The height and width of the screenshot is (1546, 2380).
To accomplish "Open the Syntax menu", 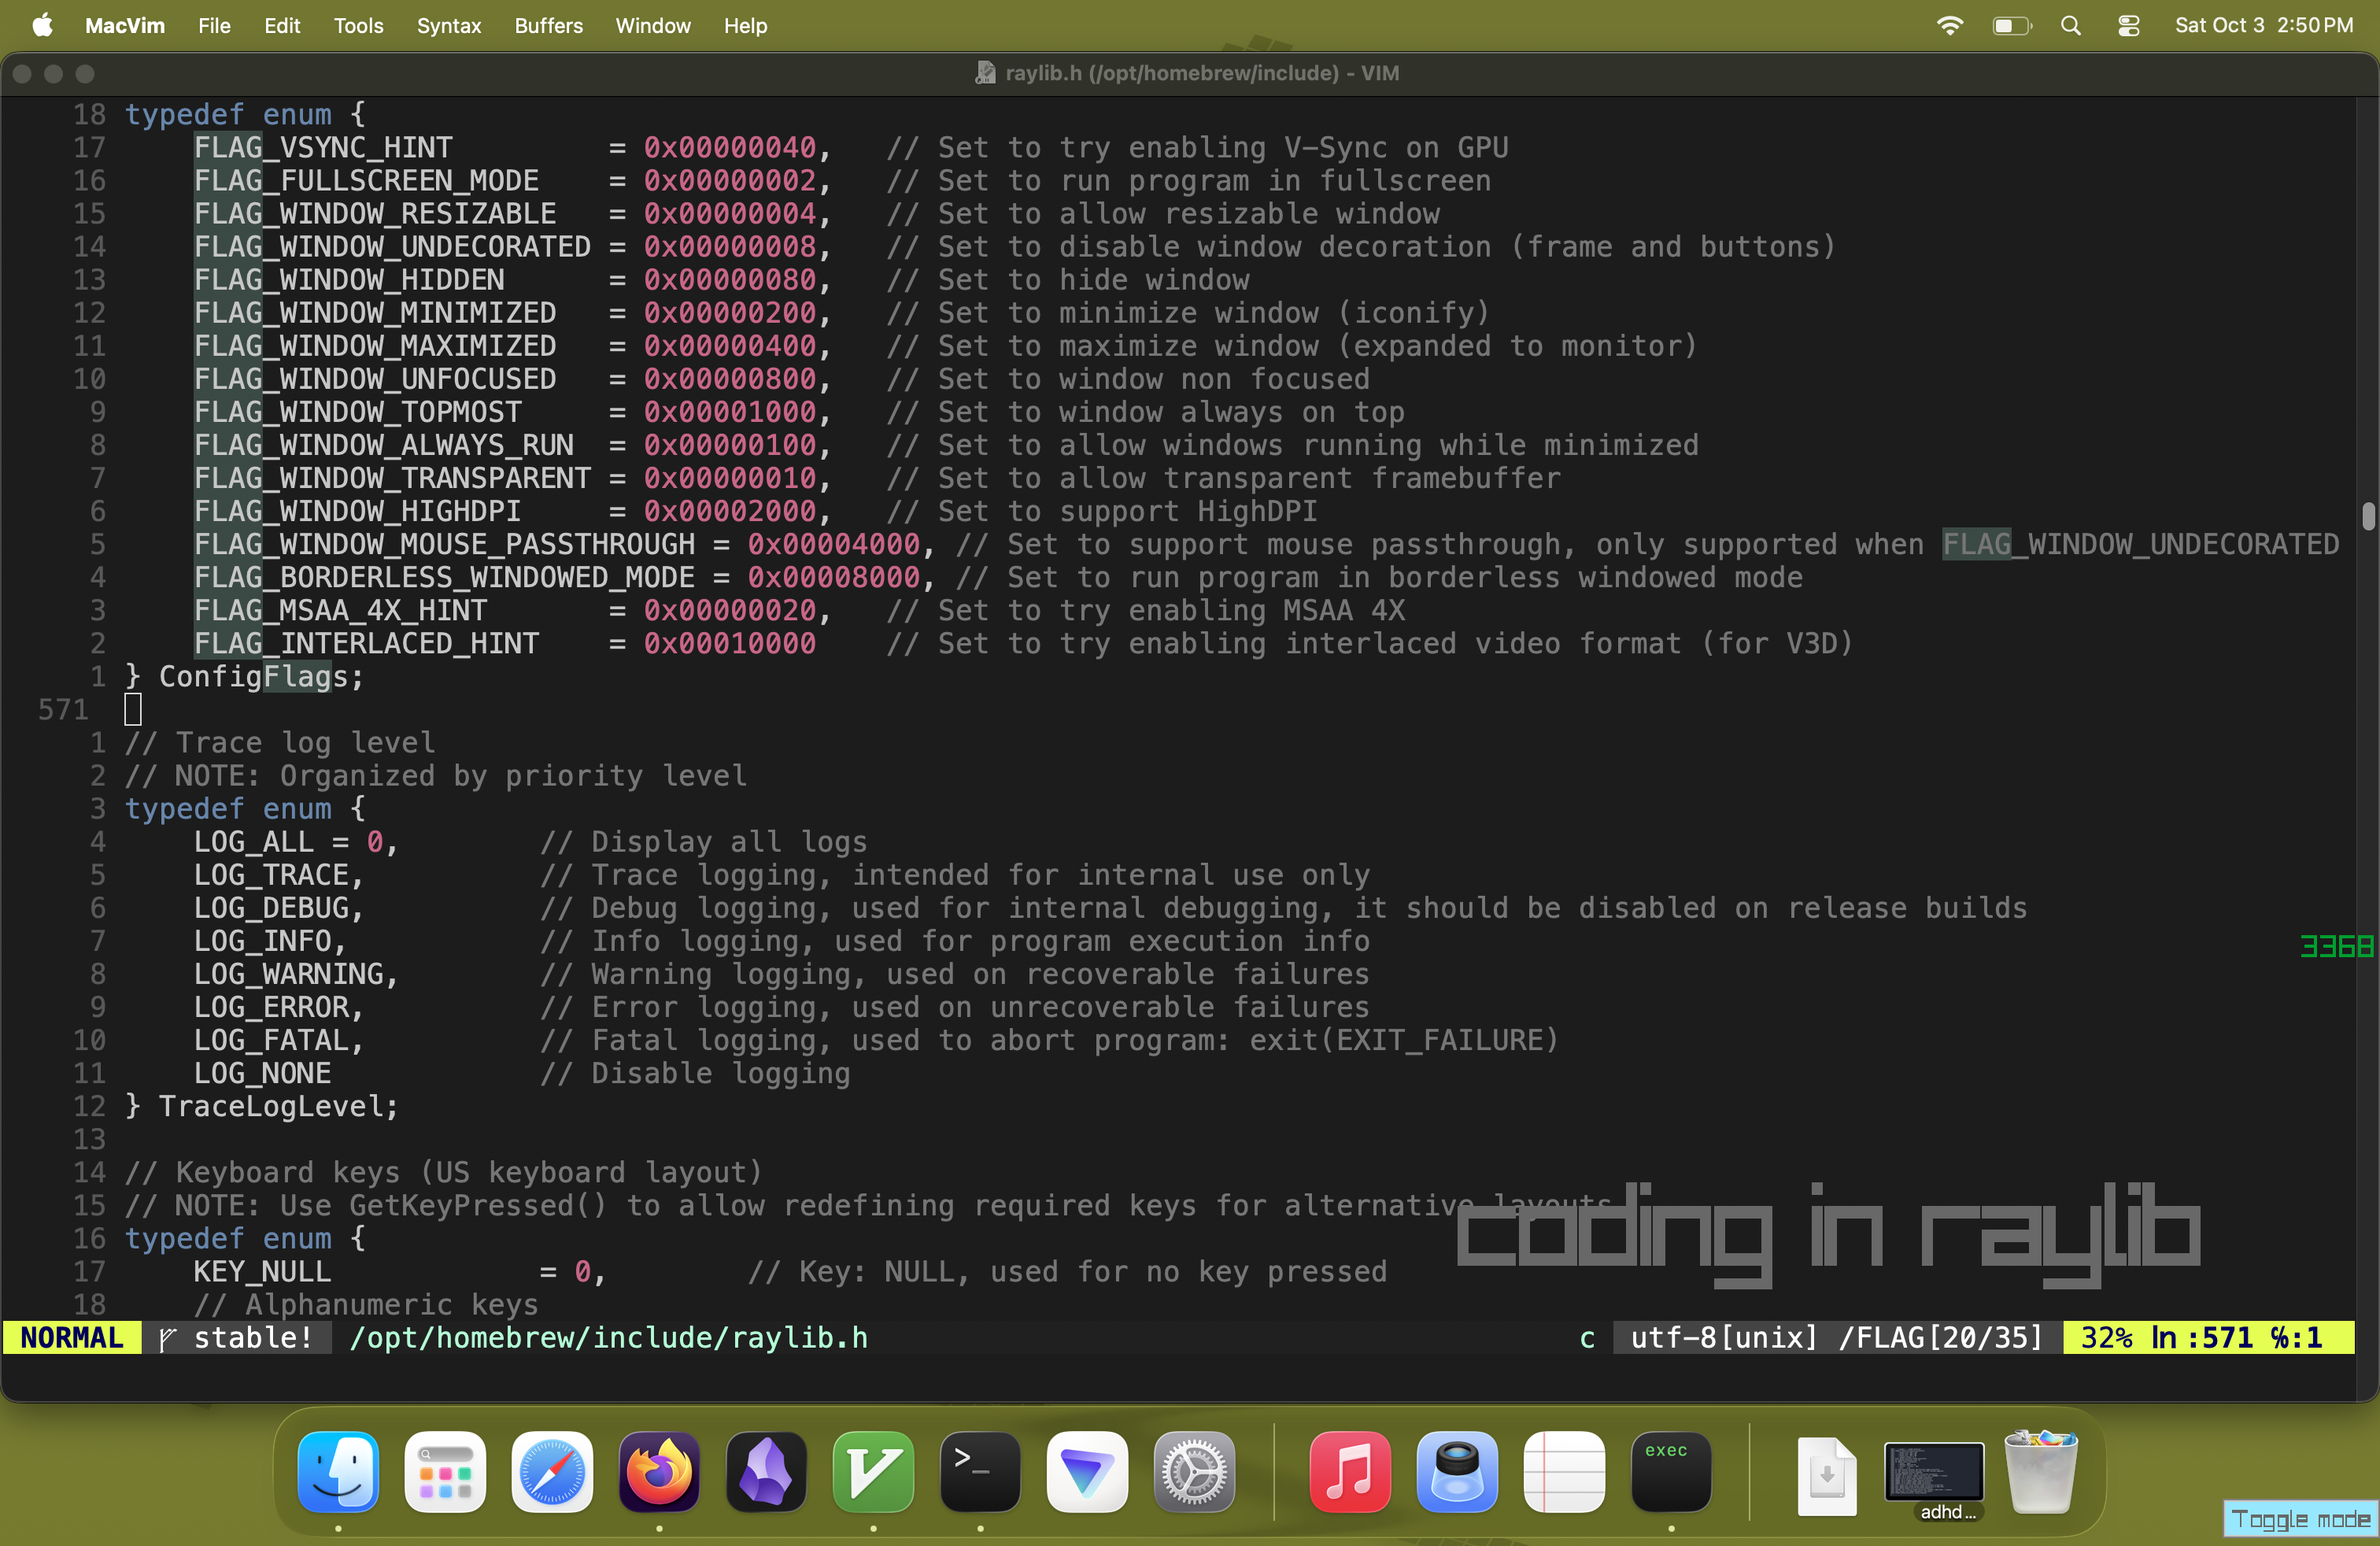I will pyautogui.click(x=449, y=25).
